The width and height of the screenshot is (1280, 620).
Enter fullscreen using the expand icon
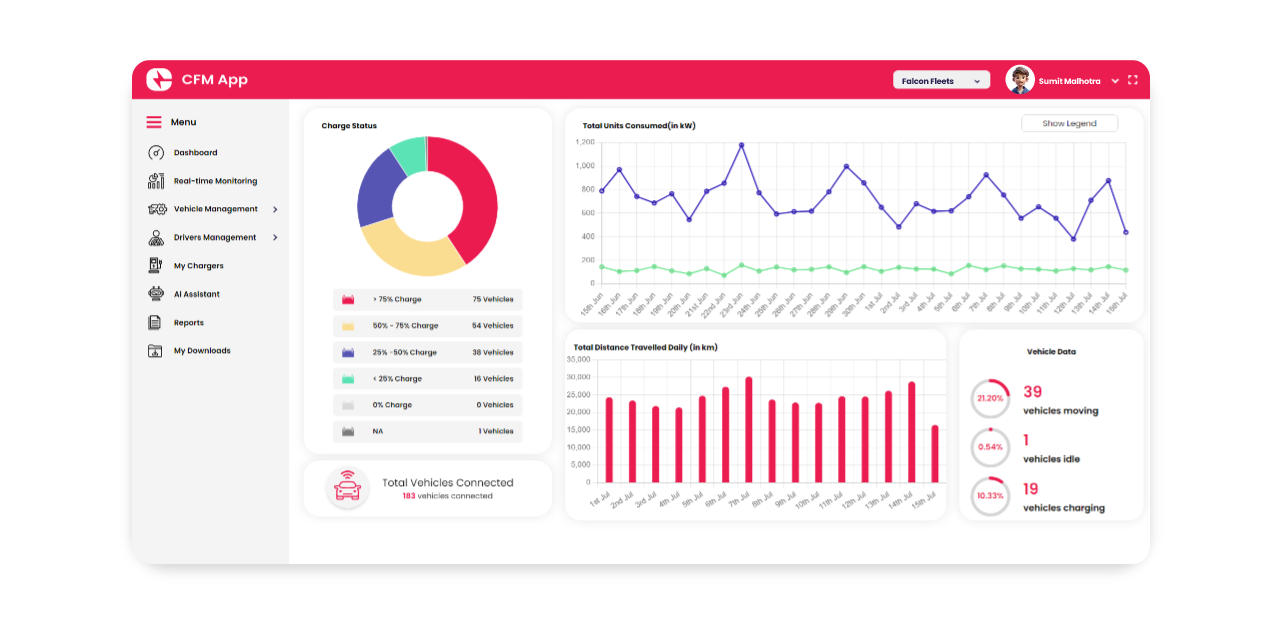(1133, 80)
